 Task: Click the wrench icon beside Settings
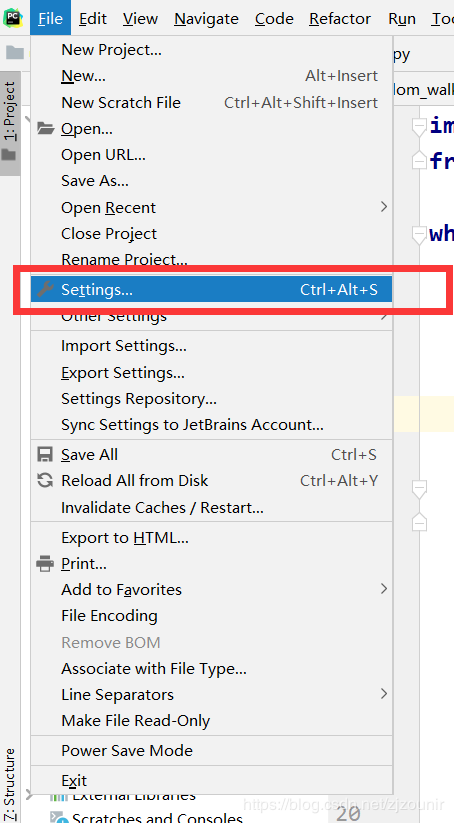pos(45,289)
